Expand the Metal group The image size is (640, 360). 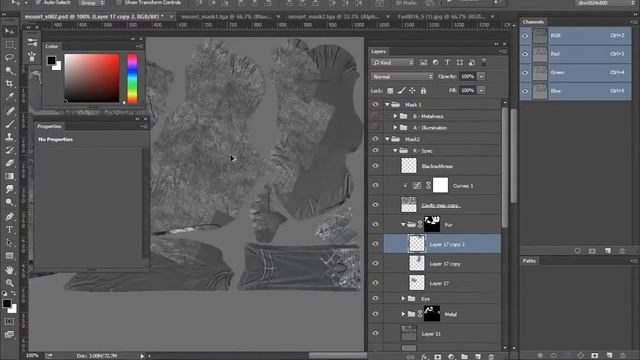[403, 314]
